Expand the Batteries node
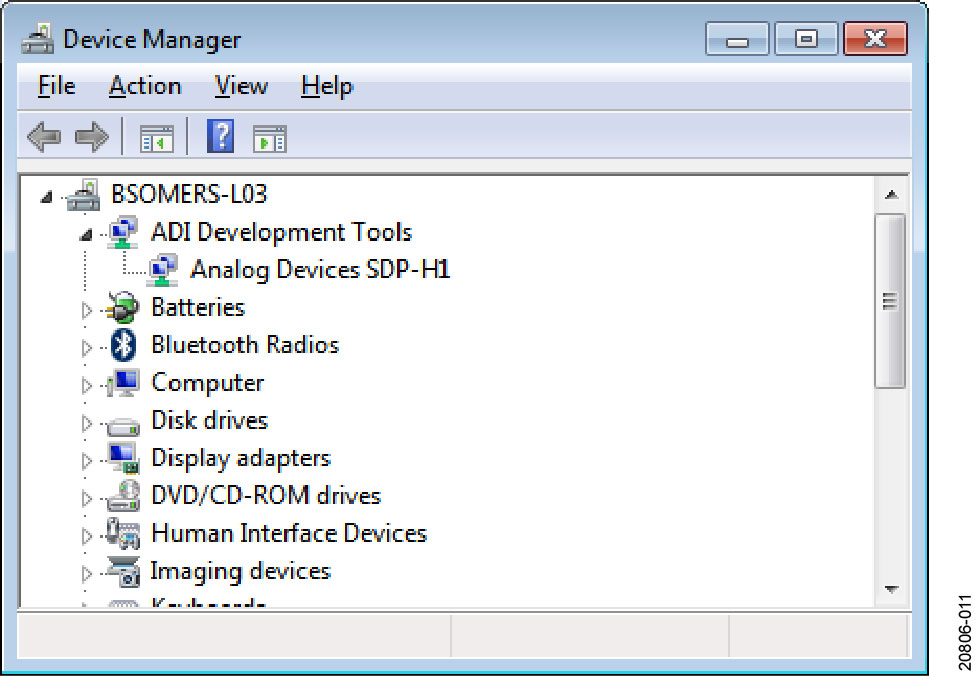The height and width of the screenshot is (676, 977). click(x=87, y=310)
